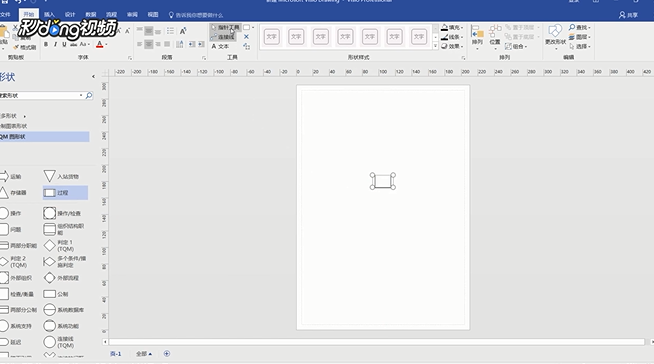The width and height of the screenshot is (654, 364).
Task: Select the 判定 1 (TQM) diamond shape
Action: click(x=60, y=246)
